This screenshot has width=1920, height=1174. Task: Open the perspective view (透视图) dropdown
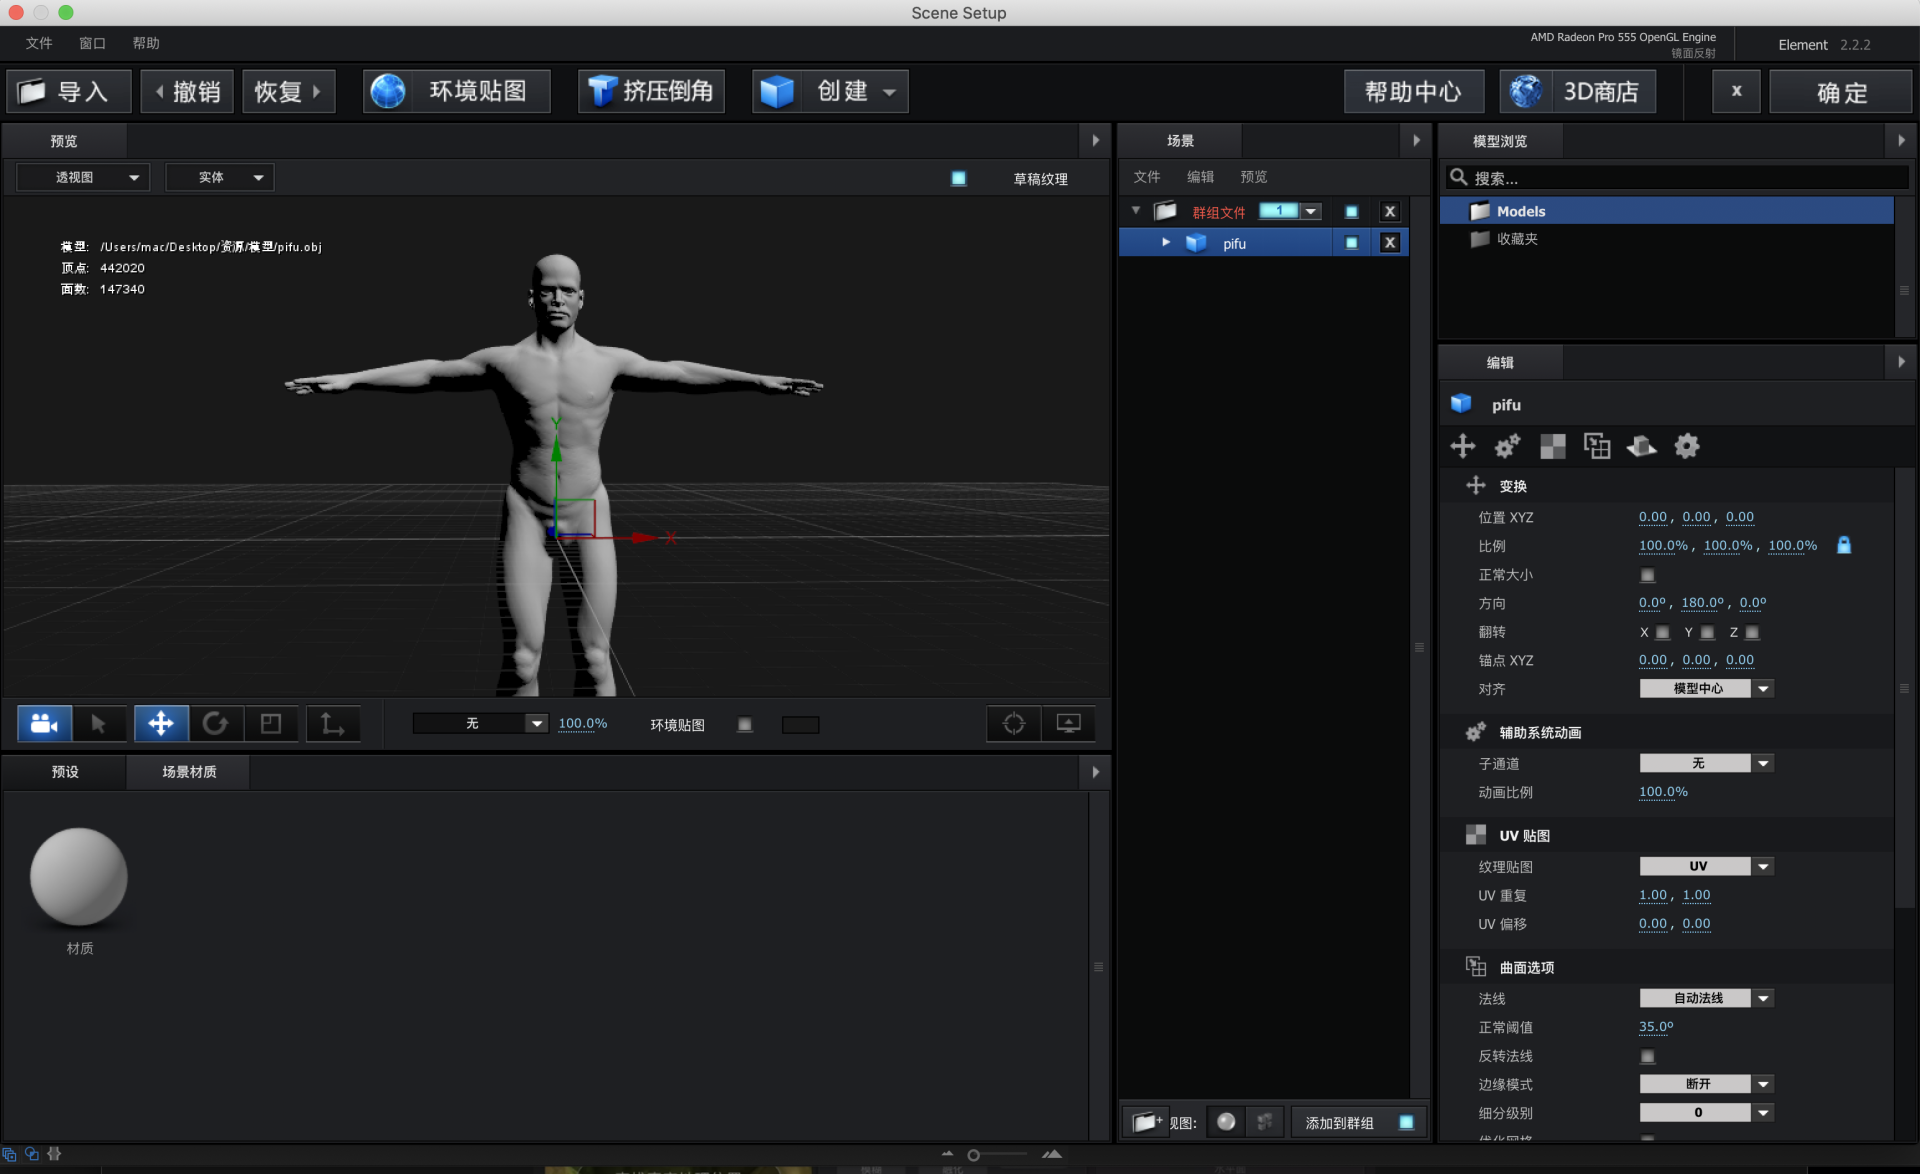pyautogui.click(x=83, y=177)
